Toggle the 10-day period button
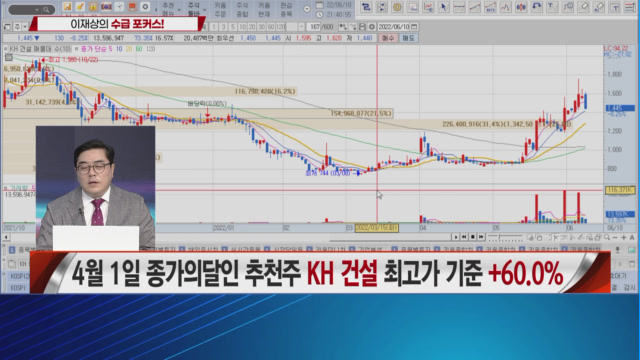The image size is (640, 360). [242, 27]
